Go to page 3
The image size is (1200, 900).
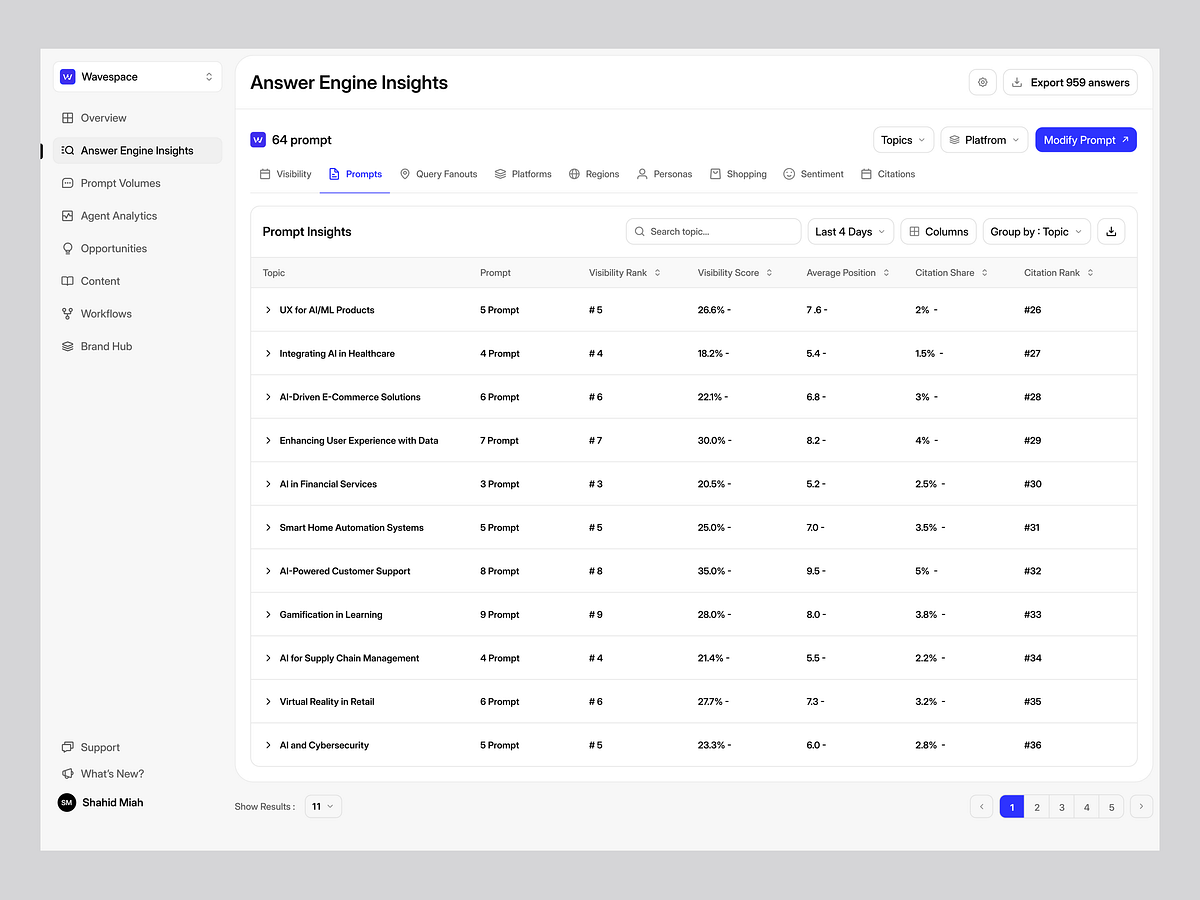coord(1062,807)
